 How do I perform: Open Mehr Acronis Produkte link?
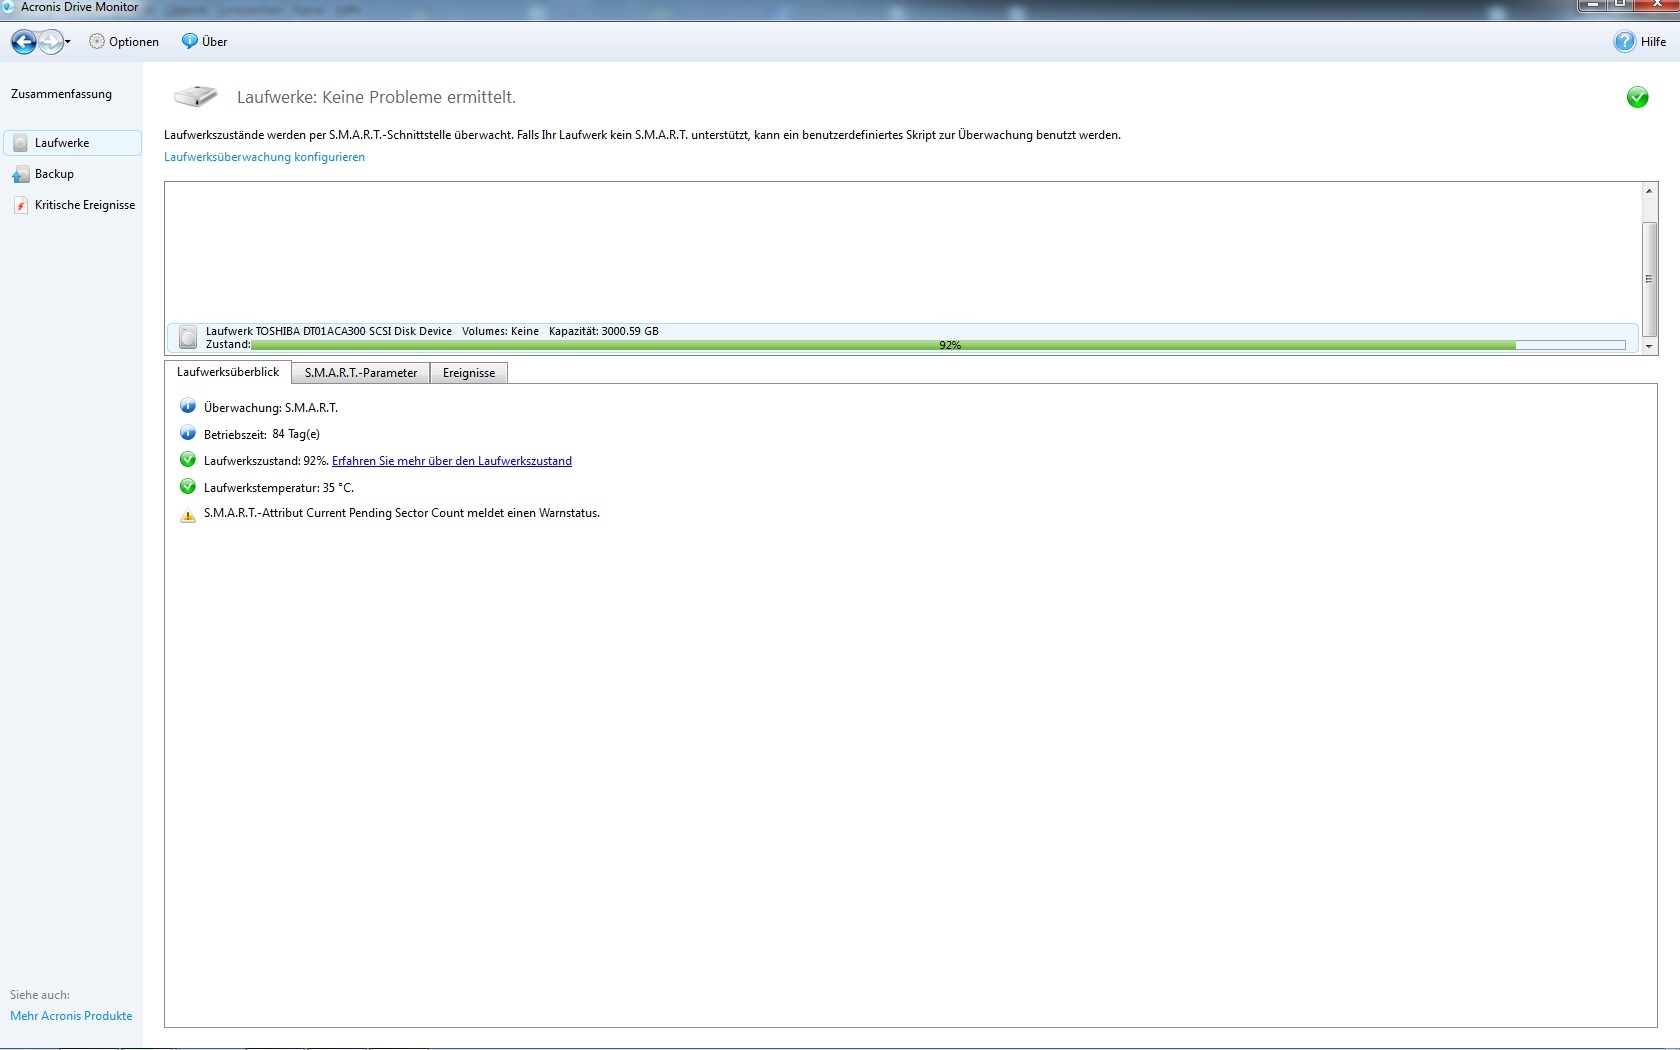coord(71,1016)
